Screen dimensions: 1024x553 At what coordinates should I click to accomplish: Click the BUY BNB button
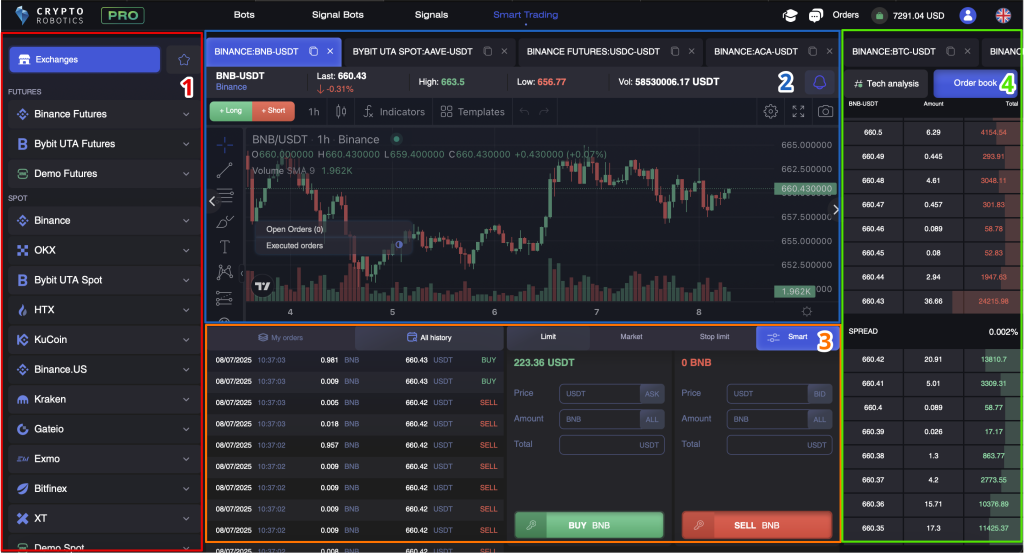point(589,525)
